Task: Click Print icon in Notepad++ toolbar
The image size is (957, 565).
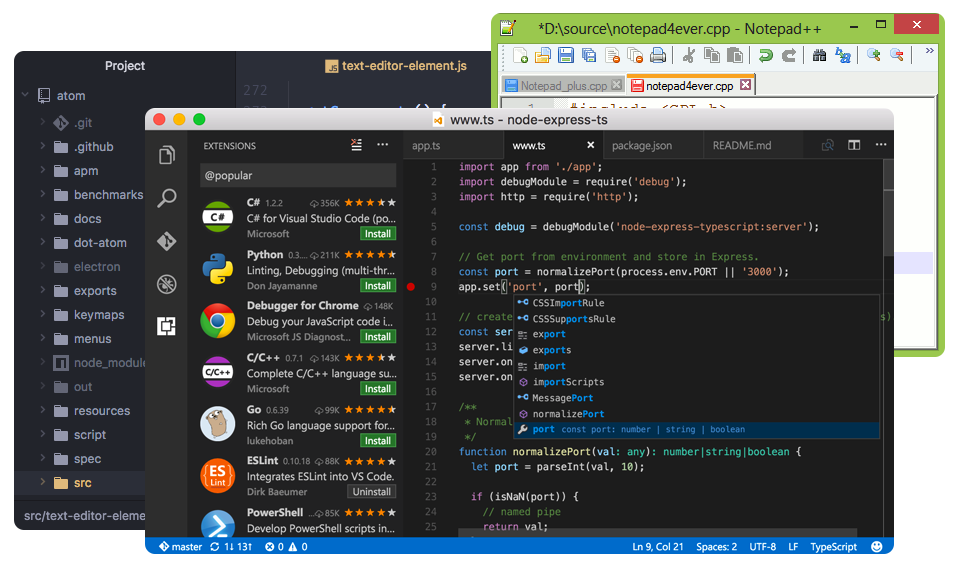Action: pos(658,56)
